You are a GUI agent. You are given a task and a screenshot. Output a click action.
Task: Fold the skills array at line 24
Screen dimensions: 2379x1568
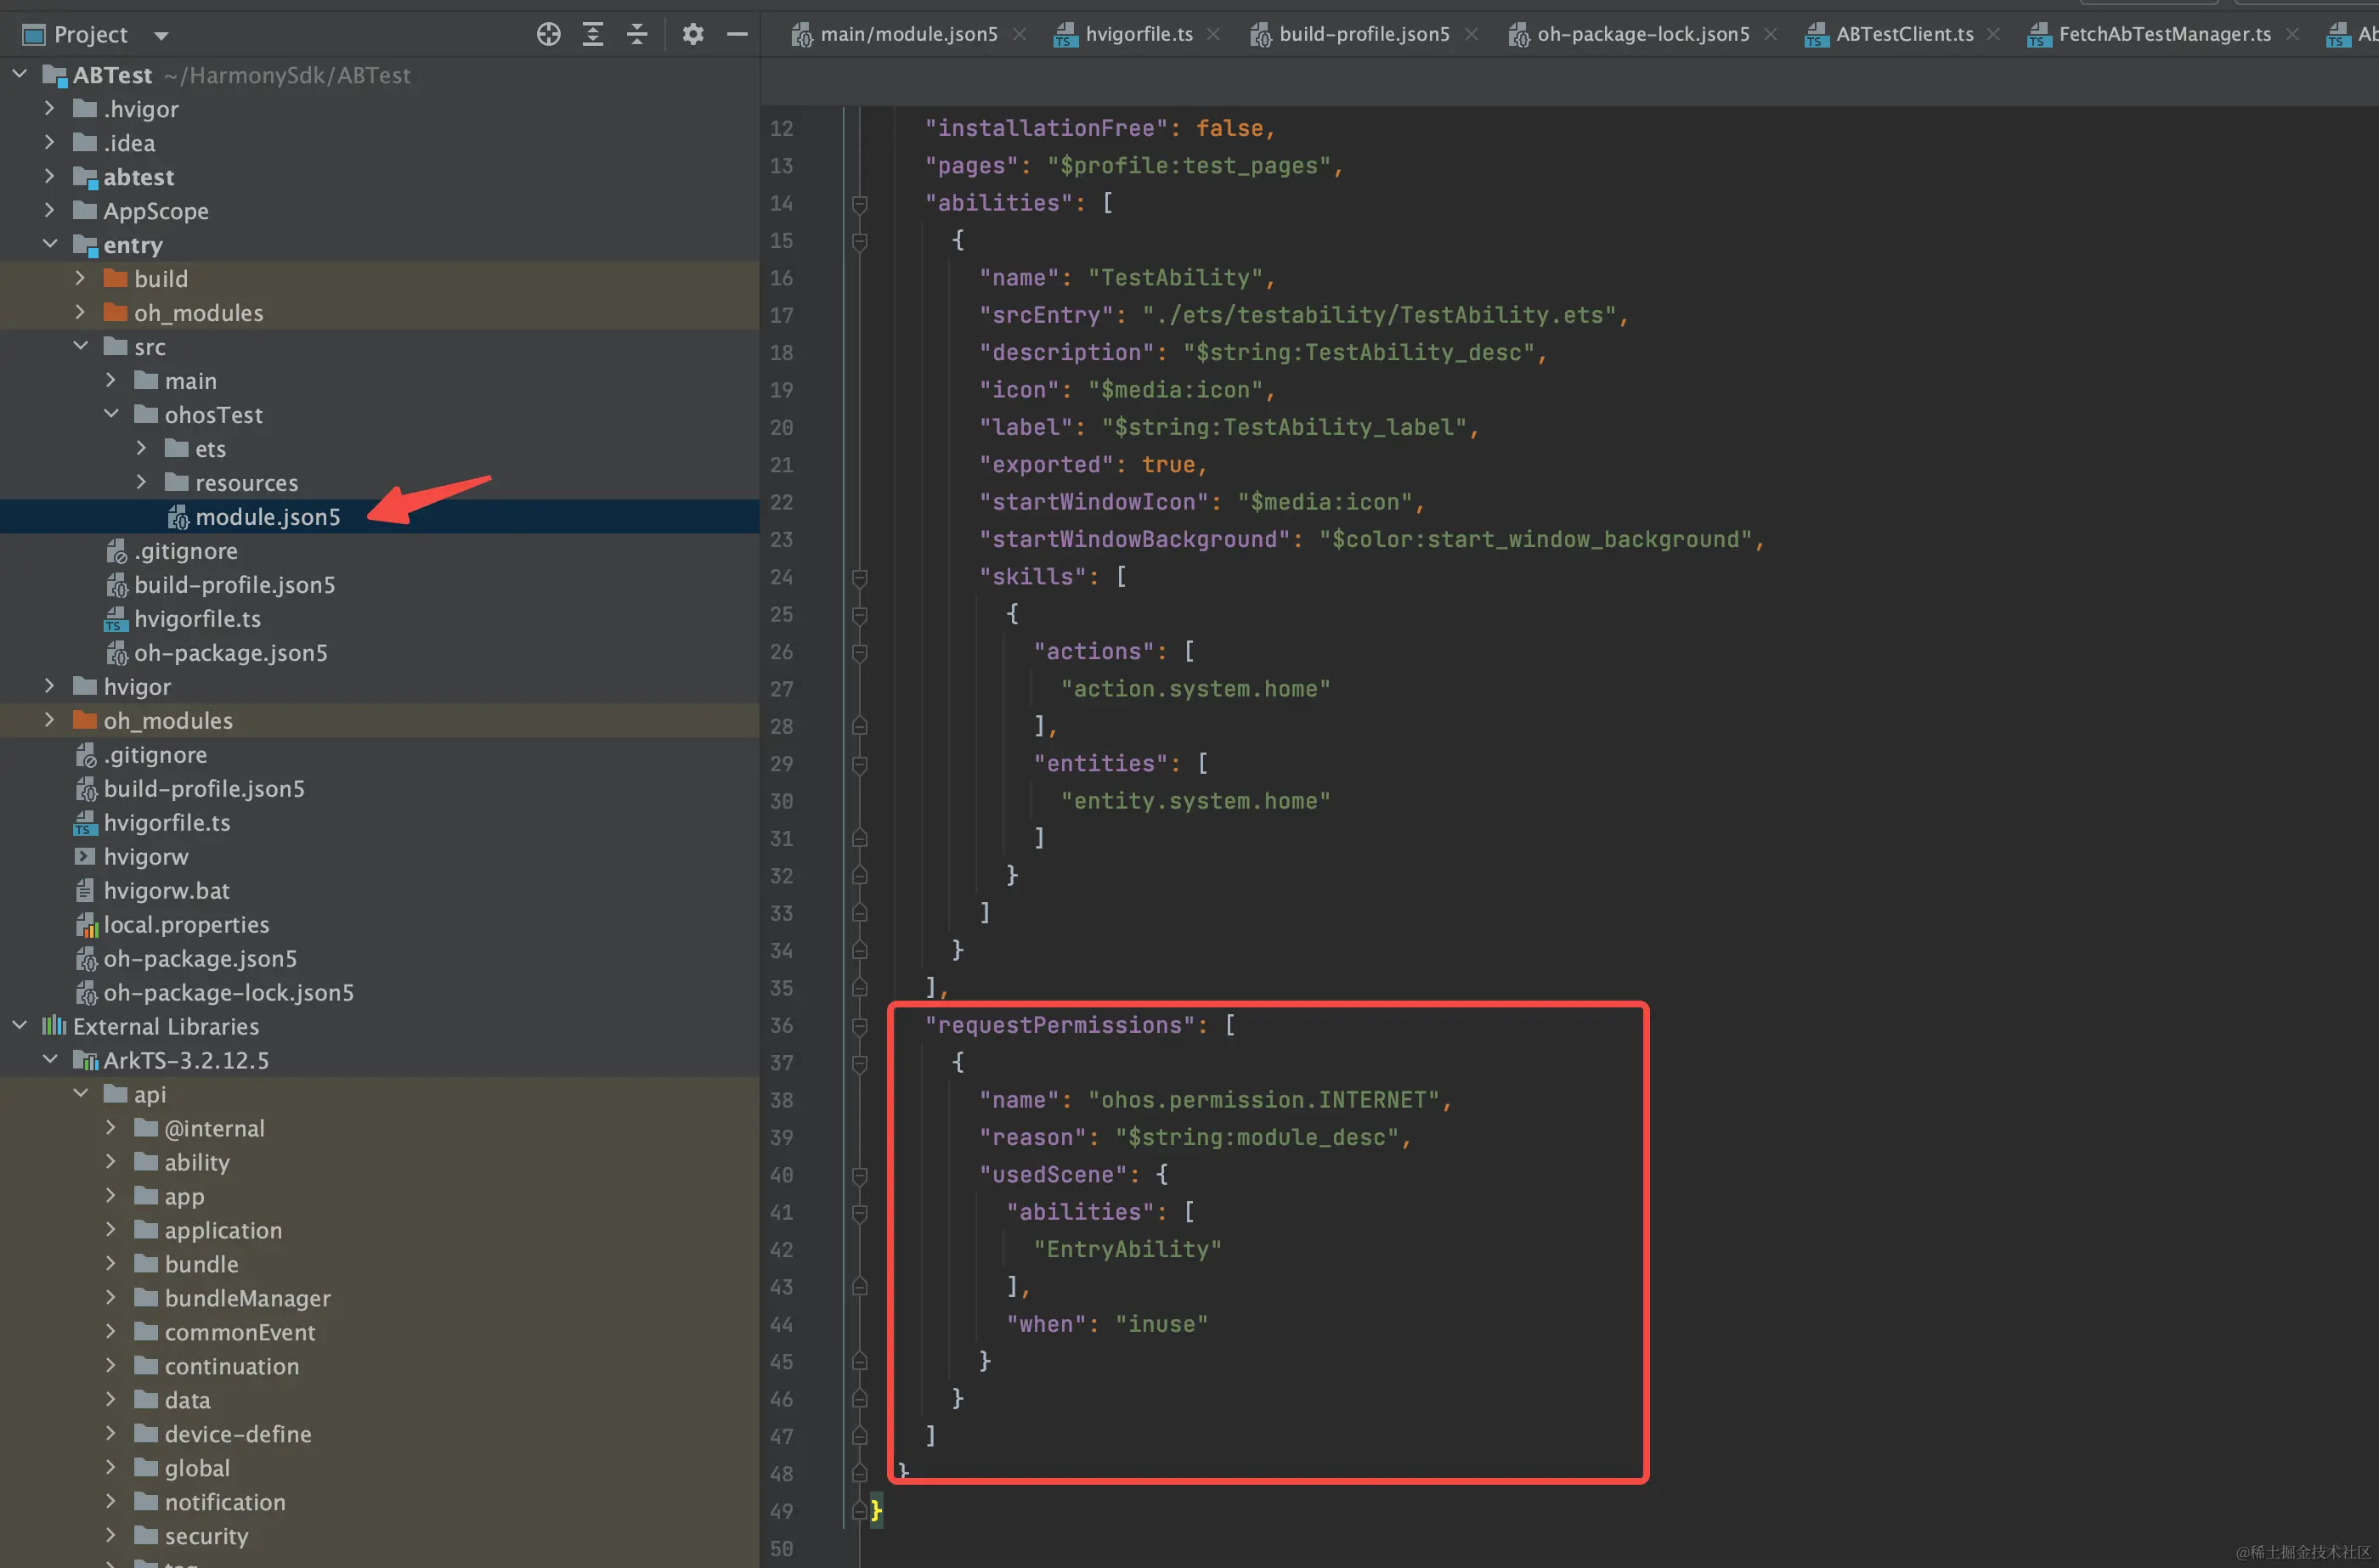(859, 578)
